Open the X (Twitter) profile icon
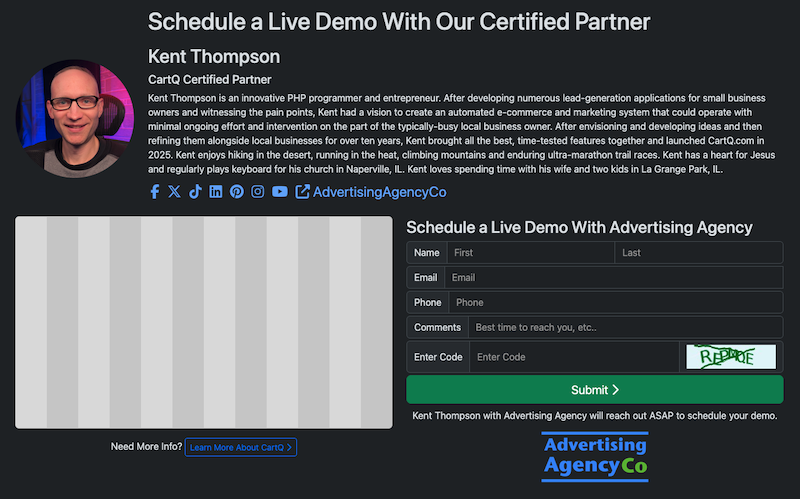 pyautogui.click(x=174, y=192)
